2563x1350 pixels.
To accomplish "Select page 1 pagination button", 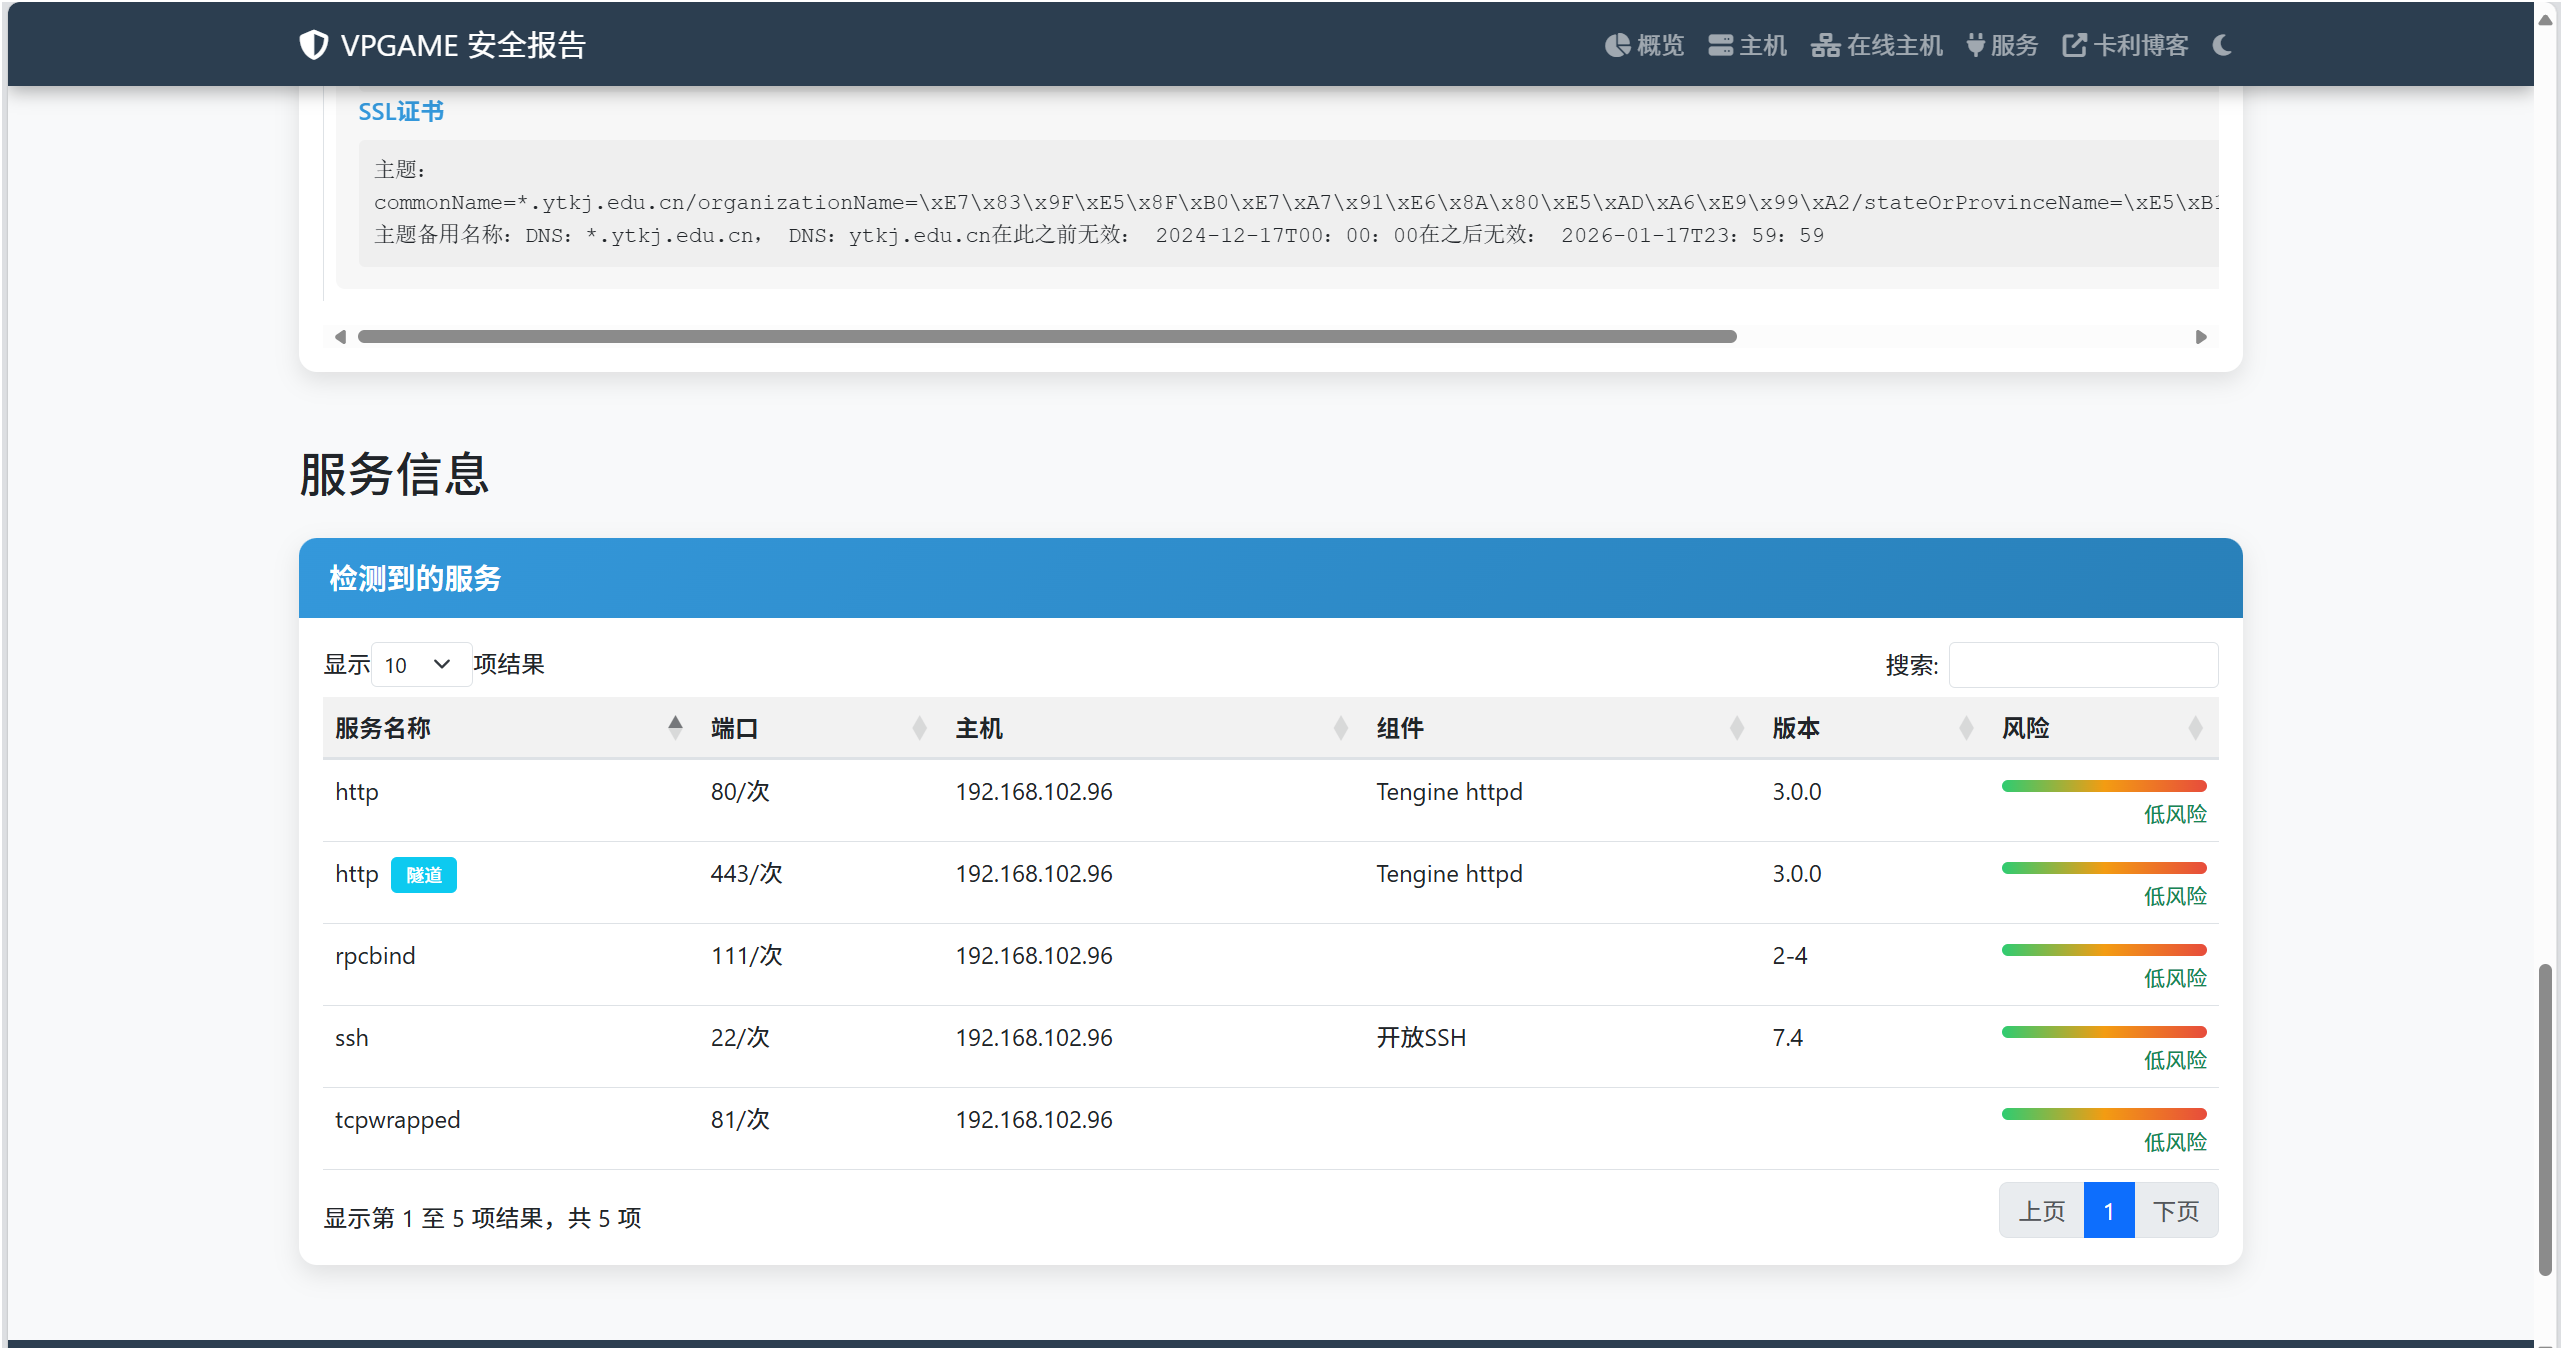I will click(2108, 1211).
